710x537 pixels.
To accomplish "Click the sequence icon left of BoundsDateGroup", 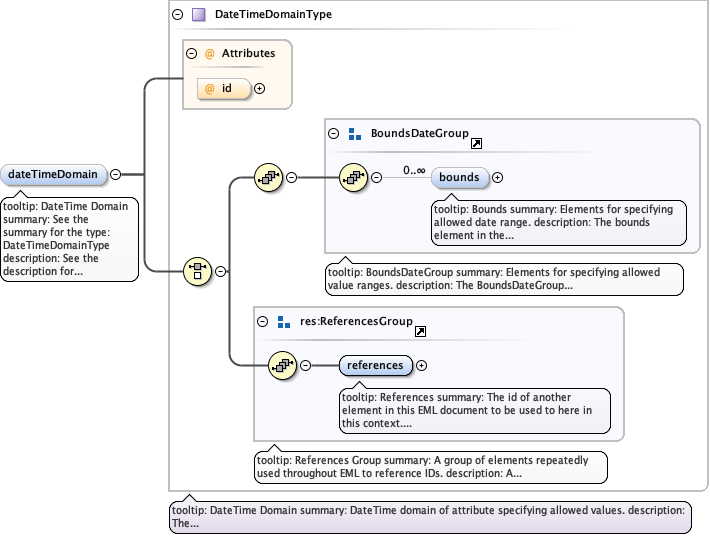I will 270,178.
